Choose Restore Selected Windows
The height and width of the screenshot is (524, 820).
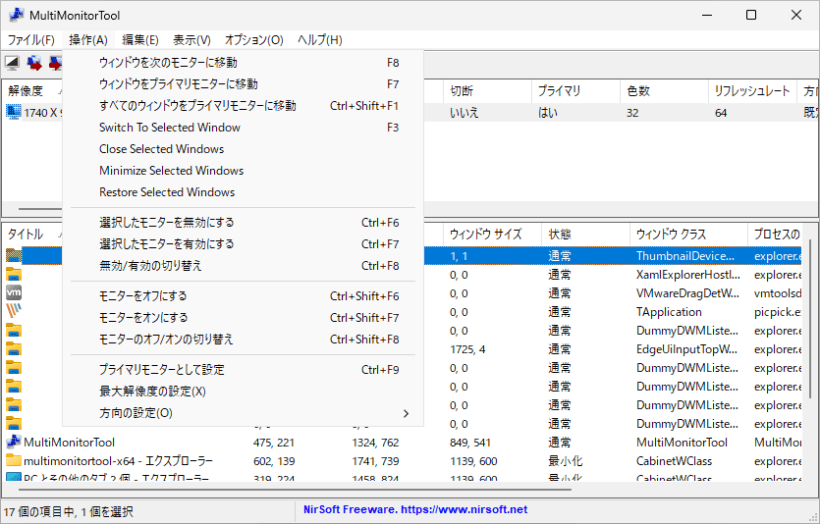(243, 192)
